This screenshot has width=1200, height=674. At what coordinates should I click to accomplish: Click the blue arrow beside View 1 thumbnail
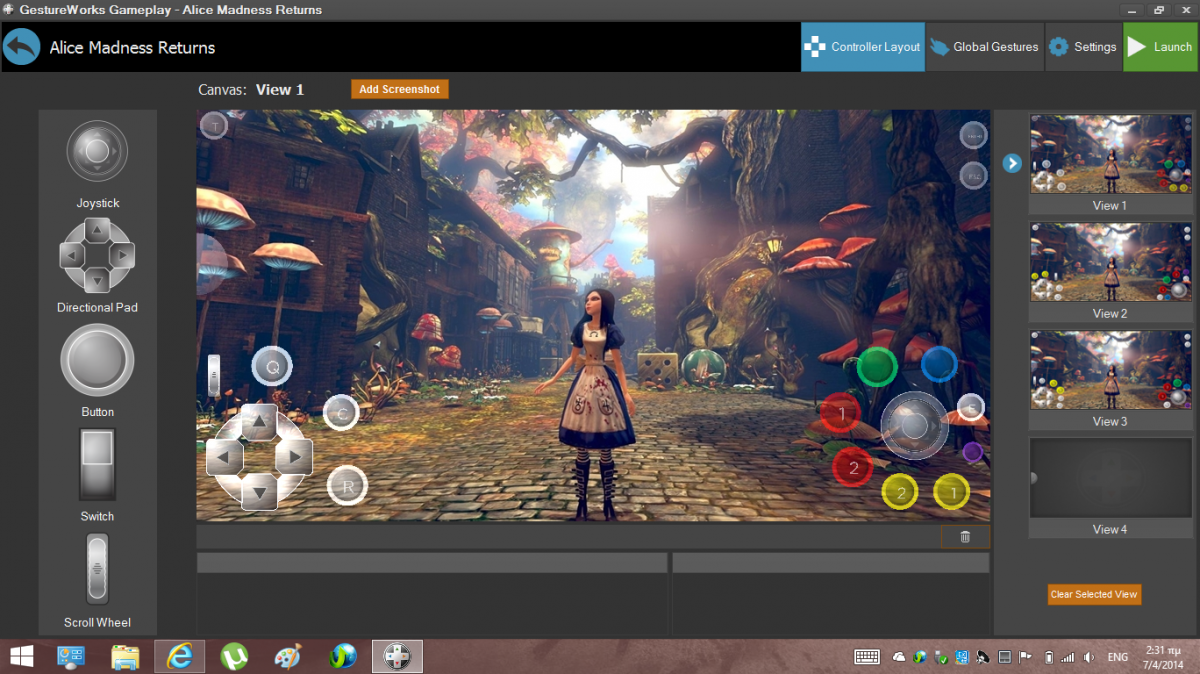[1012, 162]
